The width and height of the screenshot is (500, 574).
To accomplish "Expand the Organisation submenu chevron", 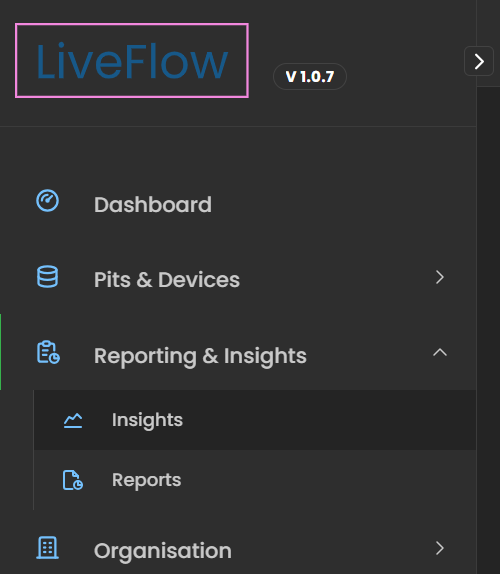I will 440,548.
